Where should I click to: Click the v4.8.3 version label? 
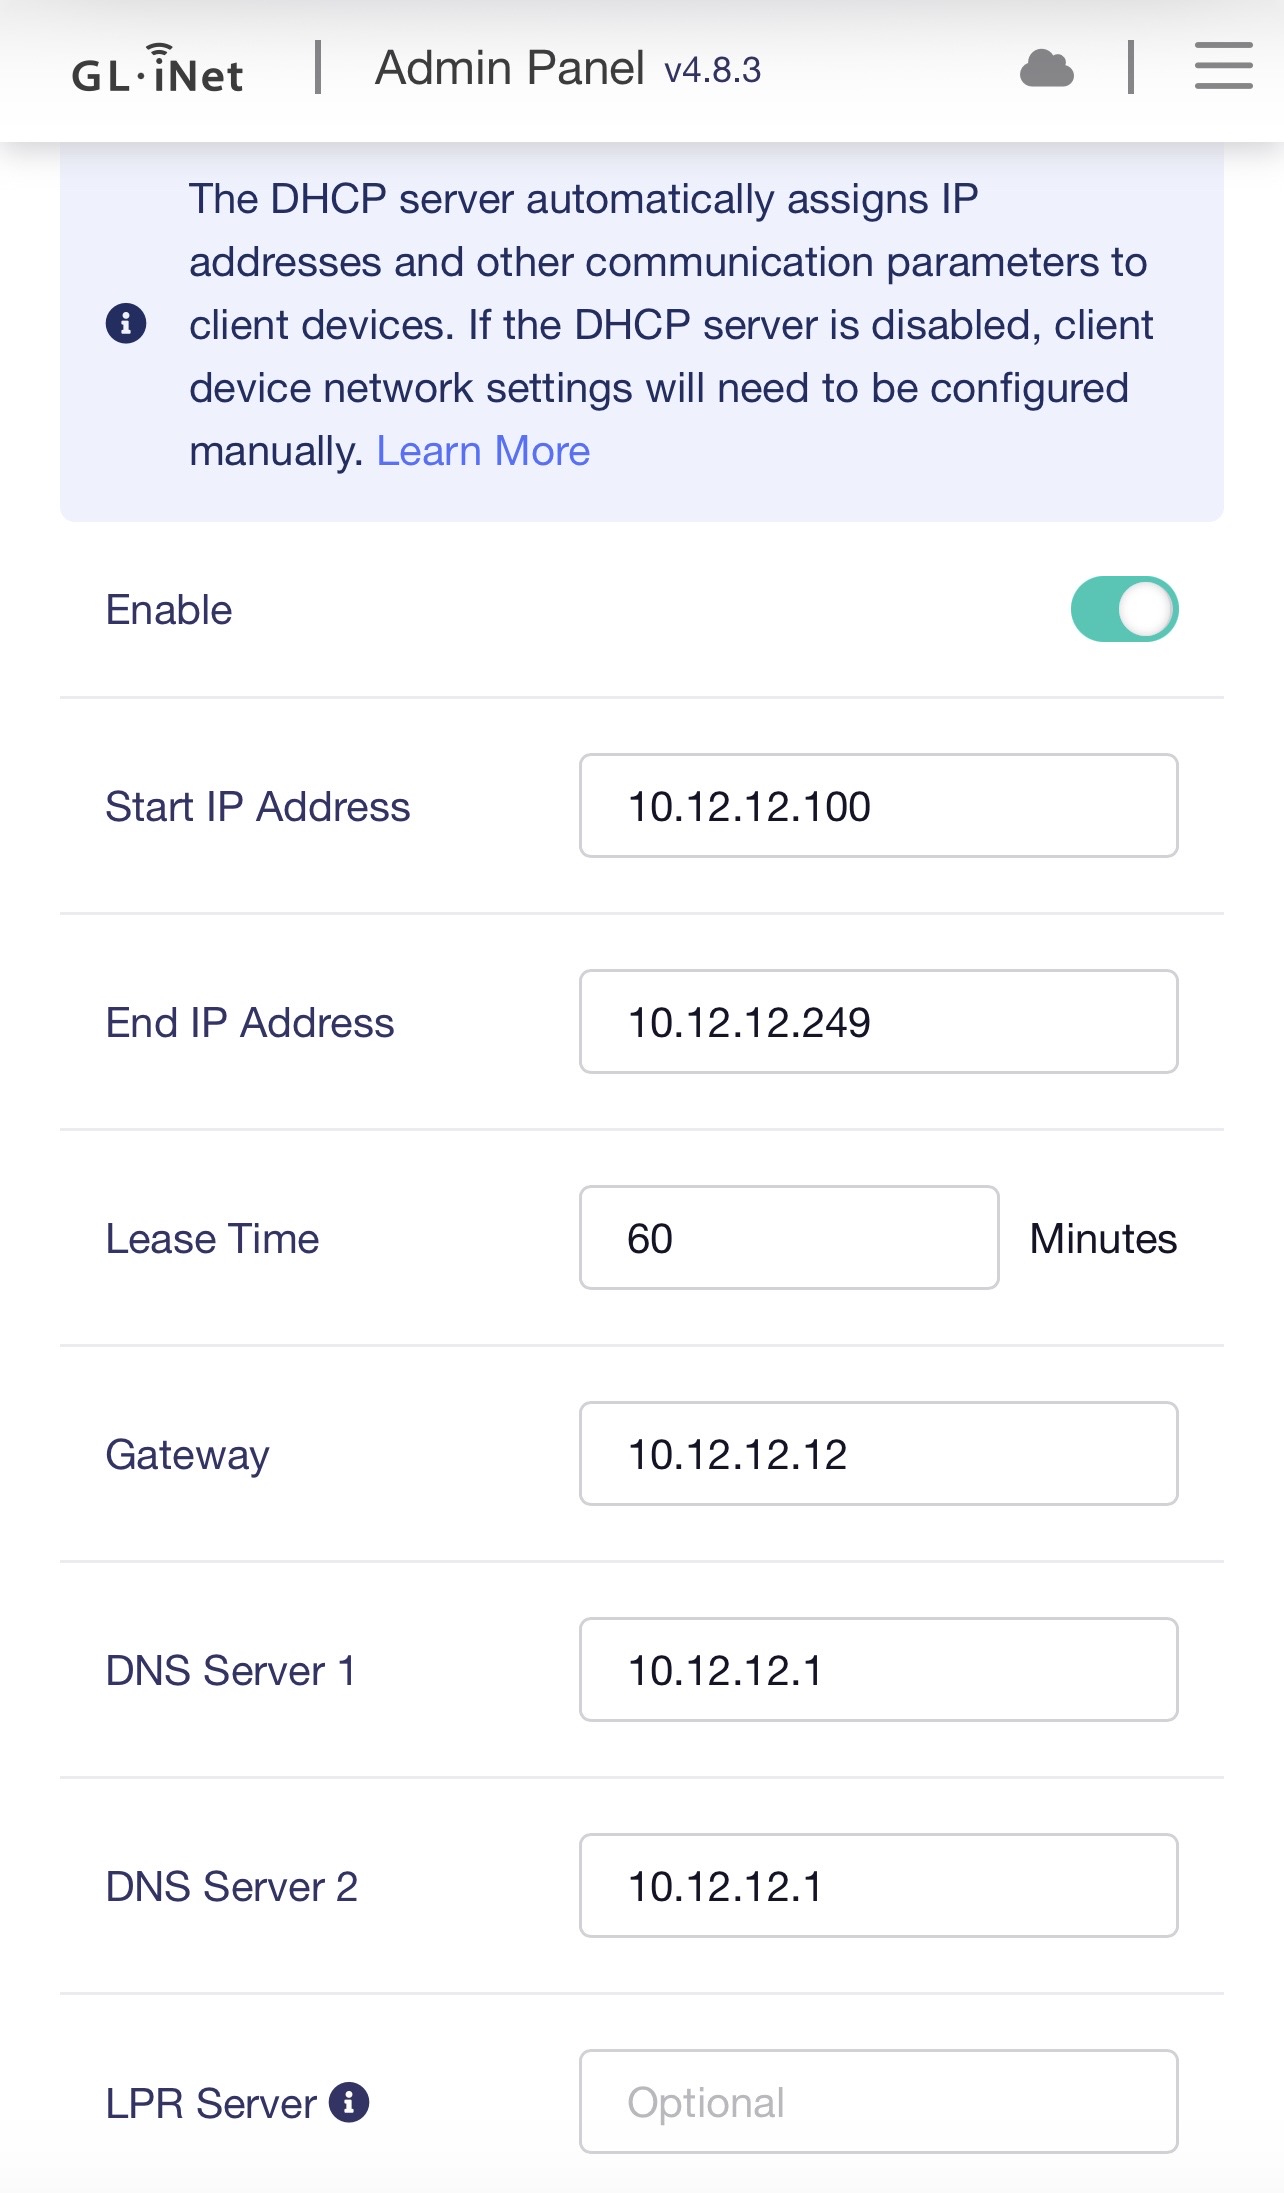pos(712,71)
